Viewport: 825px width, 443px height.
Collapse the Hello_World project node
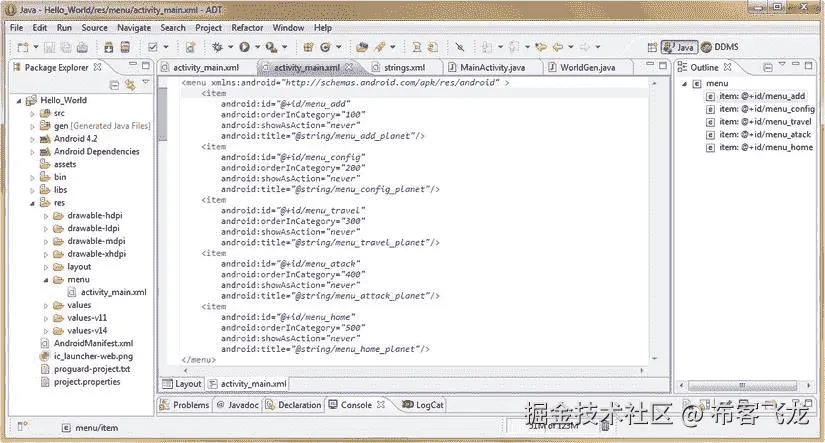tap(19, 100)
